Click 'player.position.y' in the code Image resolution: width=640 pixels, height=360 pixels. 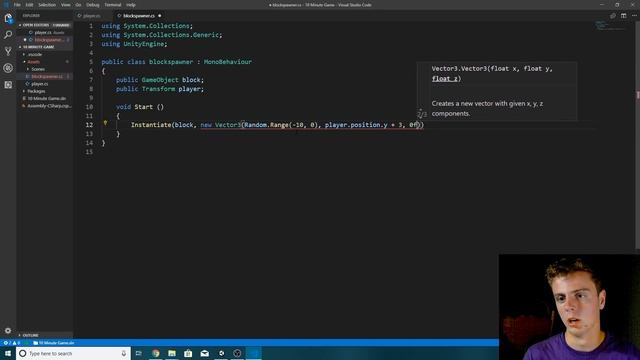(x=356, y=125)
